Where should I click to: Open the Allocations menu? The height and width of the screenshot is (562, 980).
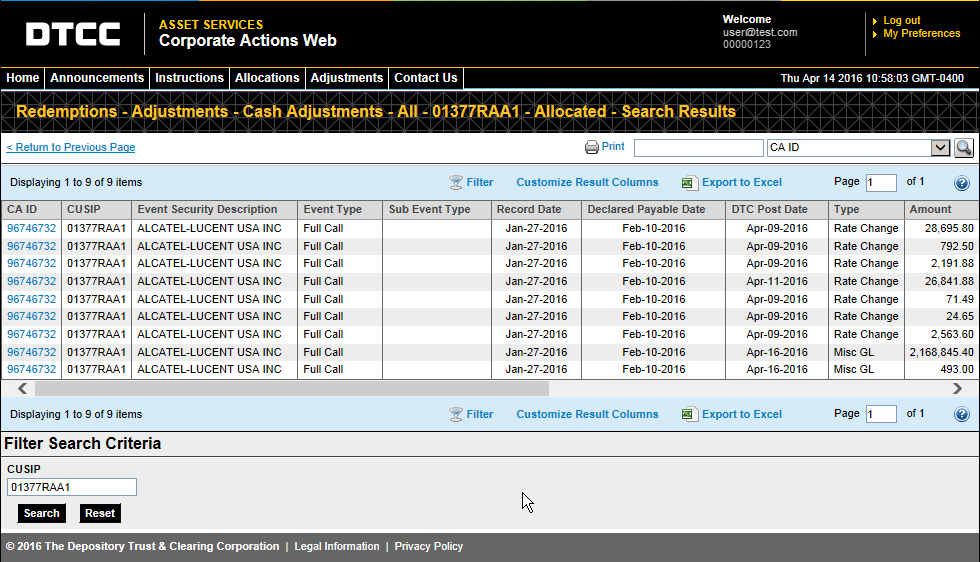267,78
